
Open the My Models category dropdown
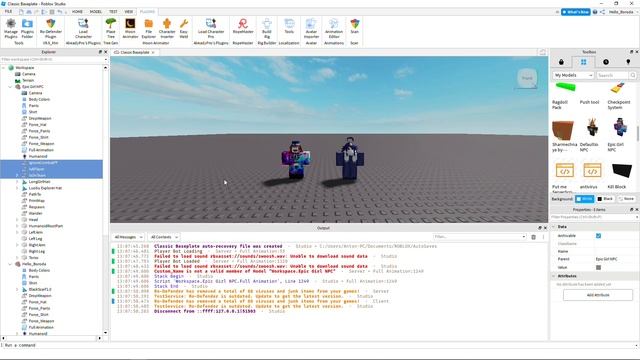coord(573,75)
